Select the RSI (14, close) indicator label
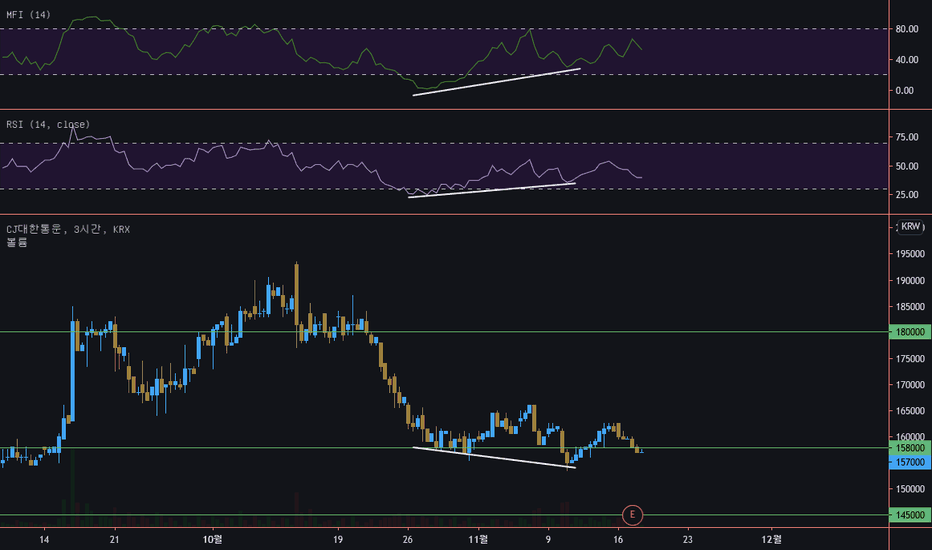The image size is (932, 550). 48,124
